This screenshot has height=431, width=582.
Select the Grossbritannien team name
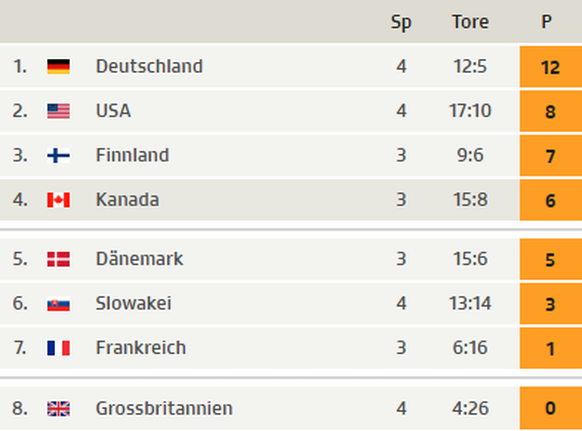click(x=164, y=408)
